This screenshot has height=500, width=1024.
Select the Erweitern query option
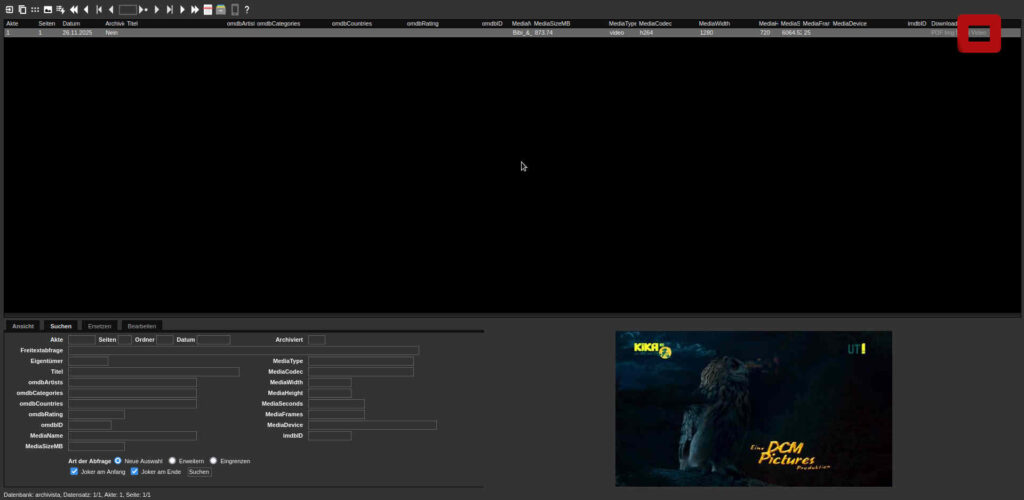(x=172, y=460)
